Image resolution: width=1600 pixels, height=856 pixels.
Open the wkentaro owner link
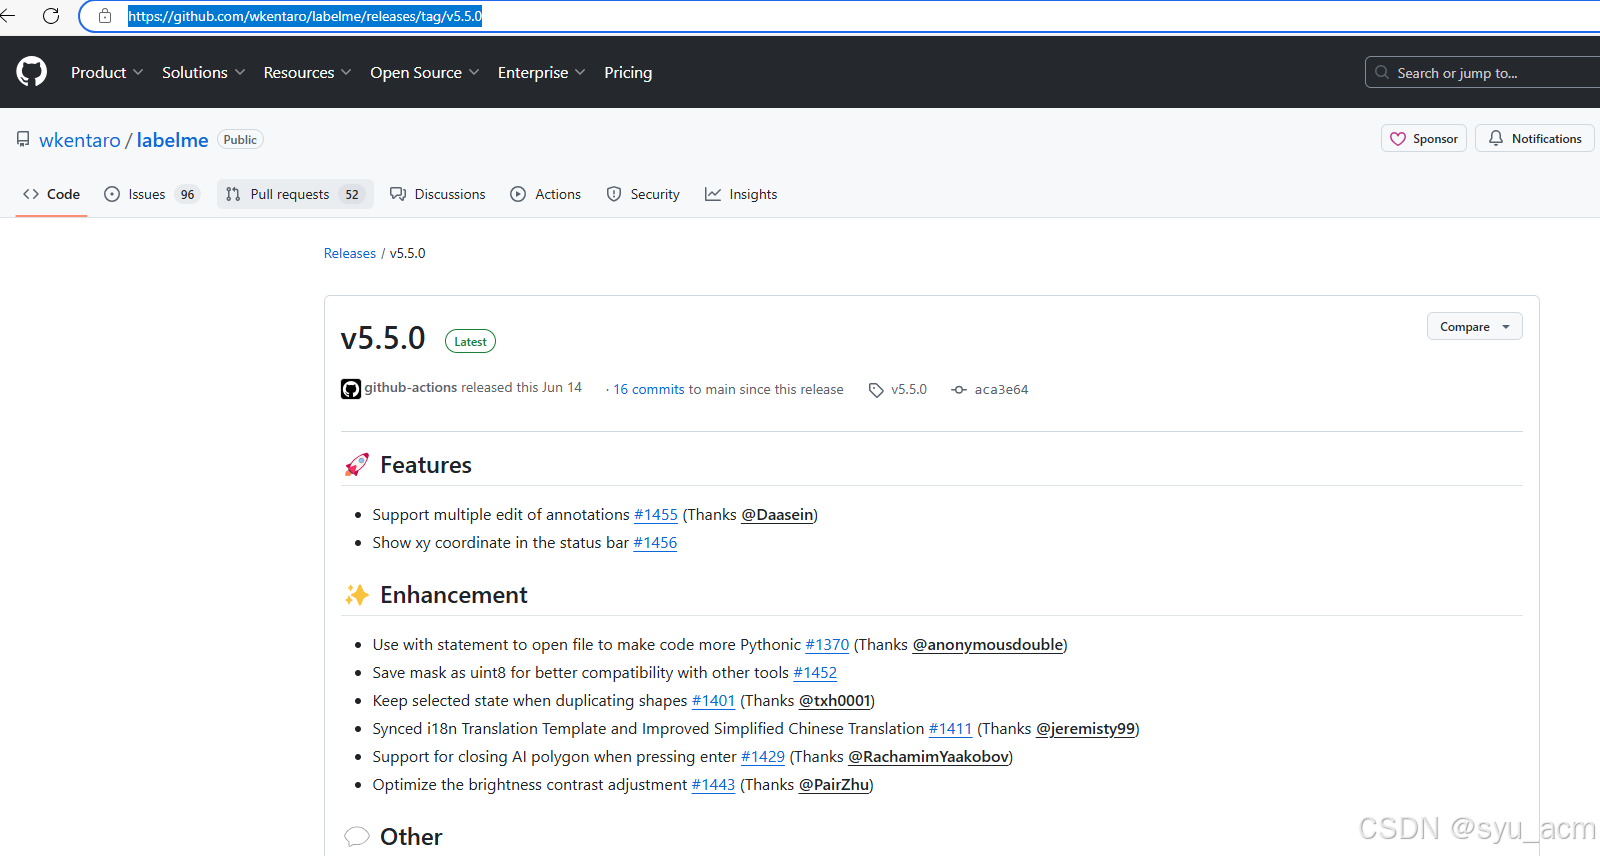(80, 140)
